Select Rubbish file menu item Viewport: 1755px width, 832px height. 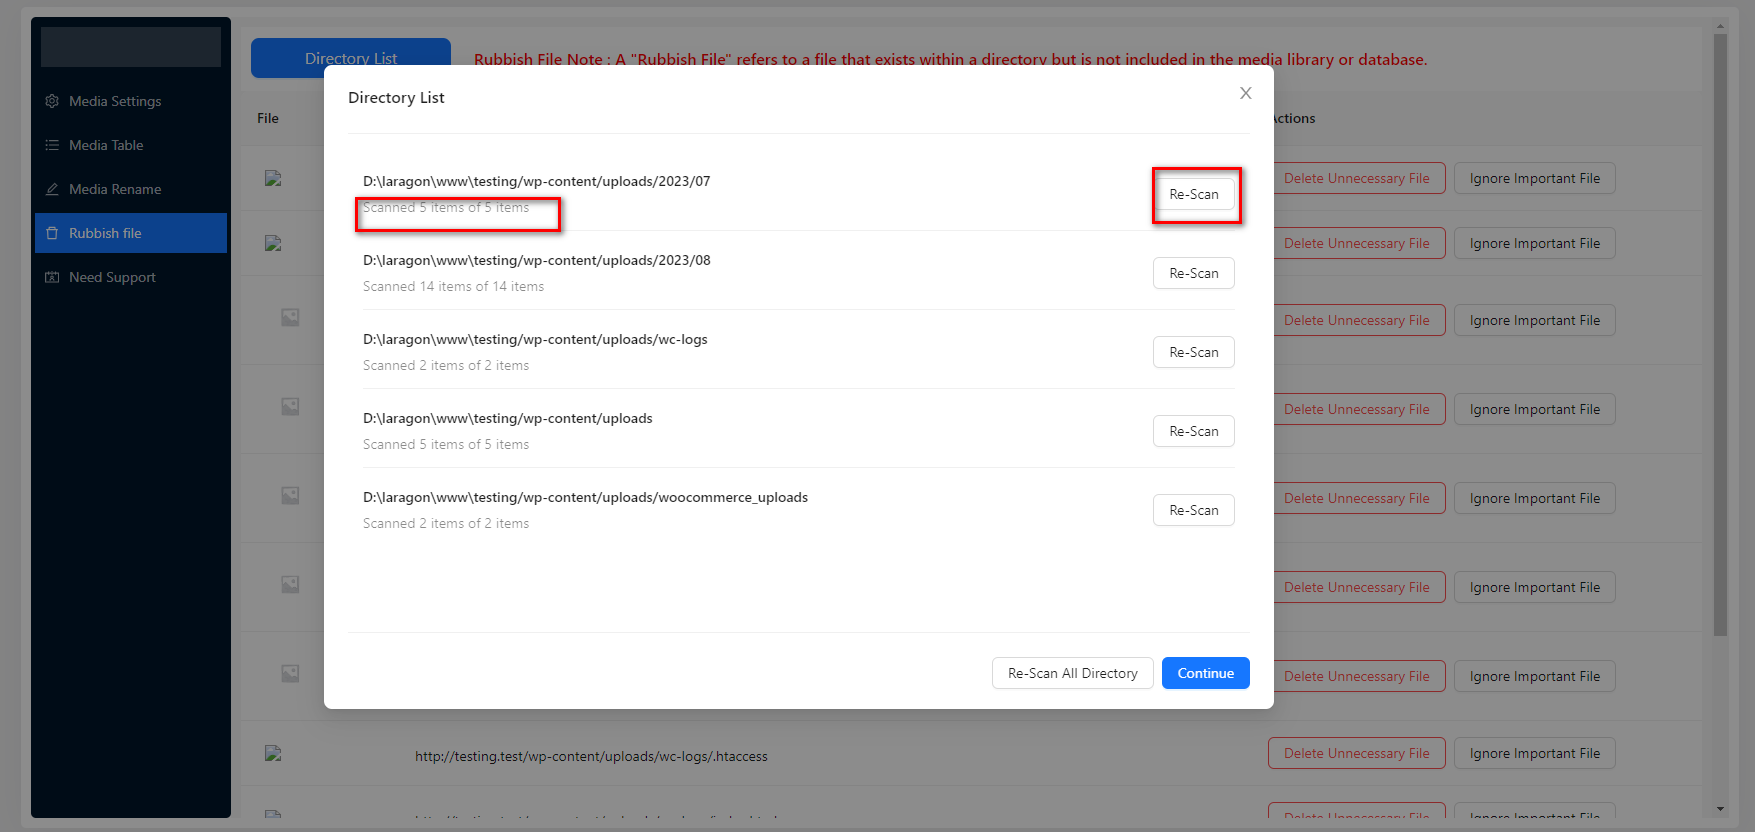point(131,233)
